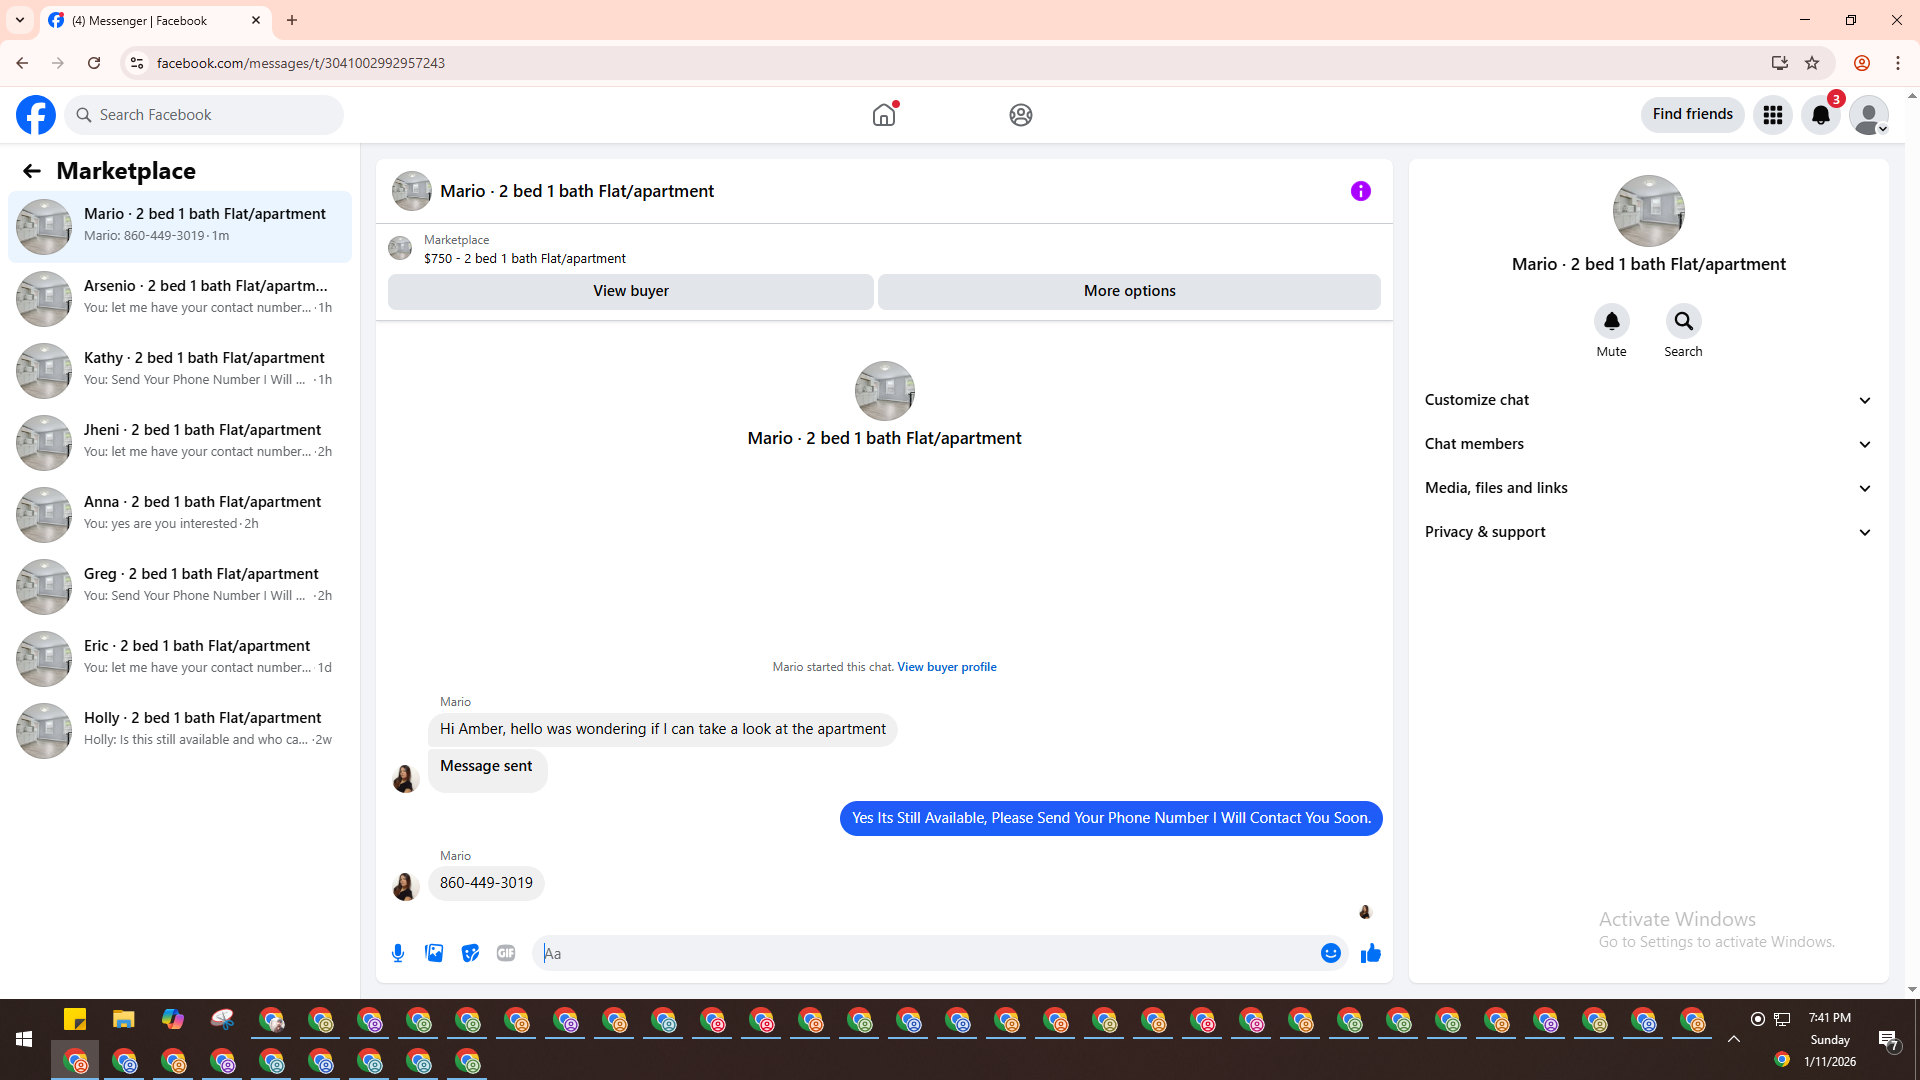The height and width of the screenshot is (1080, 1920).
Task: Search within the conversation
Action: [1684, 321]
